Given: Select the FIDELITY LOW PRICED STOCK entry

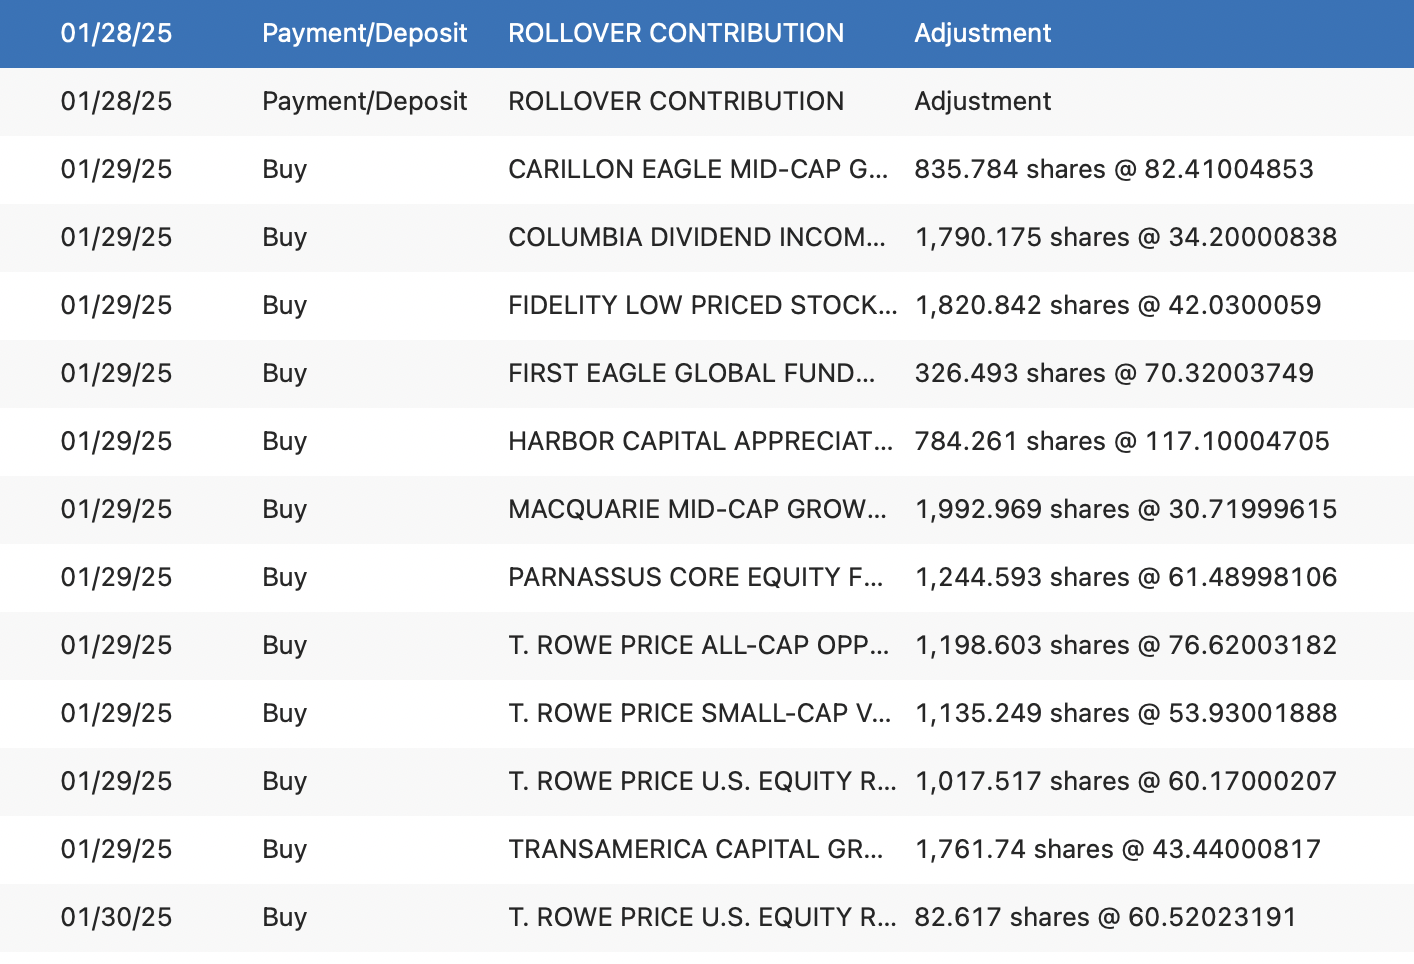Looking at the screenshot, I should (707, 306).
